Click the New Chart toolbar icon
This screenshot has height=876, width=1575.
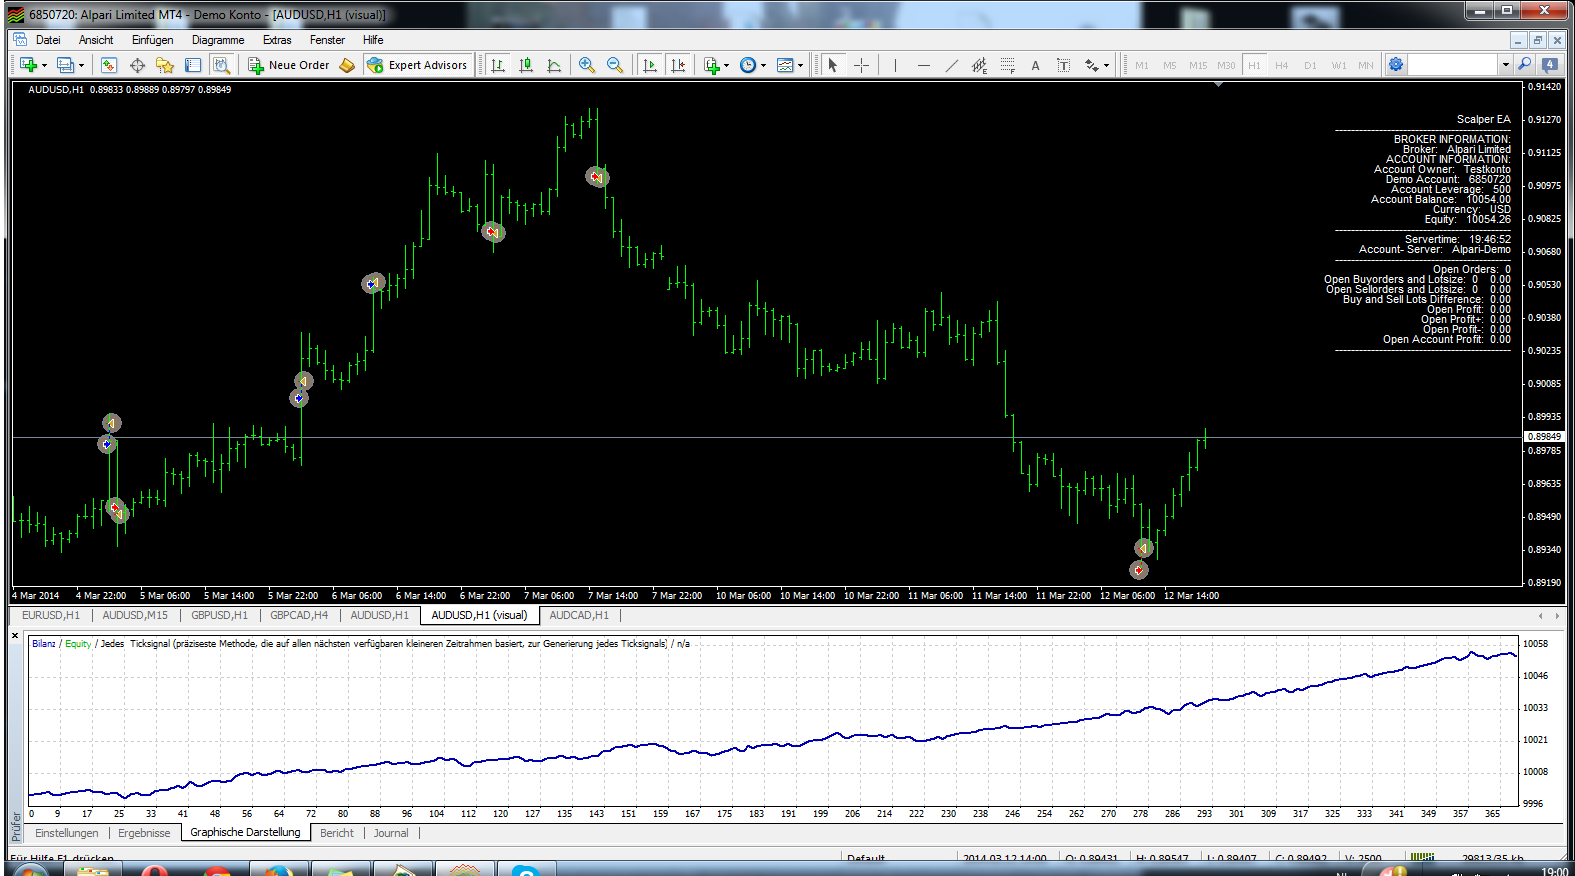point(28,65)
